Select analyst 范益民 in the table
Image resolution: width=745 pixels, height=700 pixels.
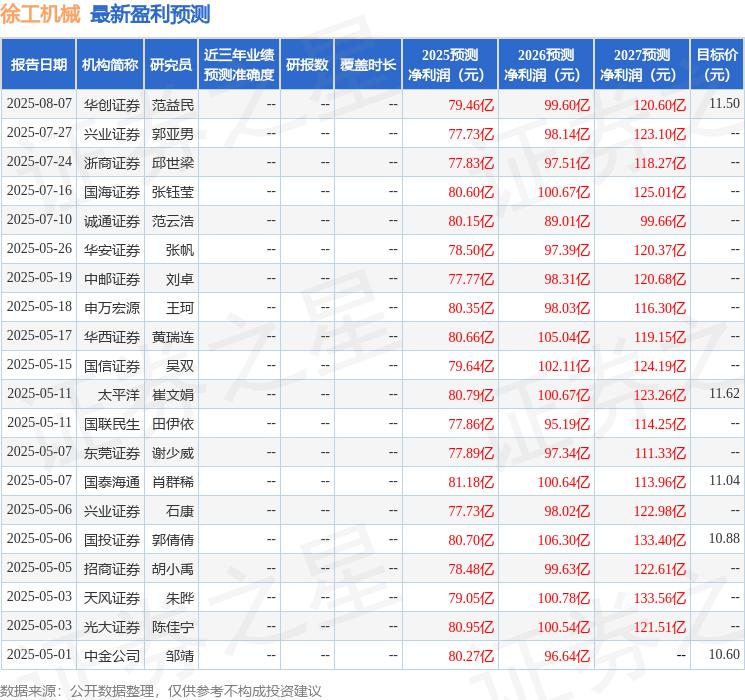(172, 104)
